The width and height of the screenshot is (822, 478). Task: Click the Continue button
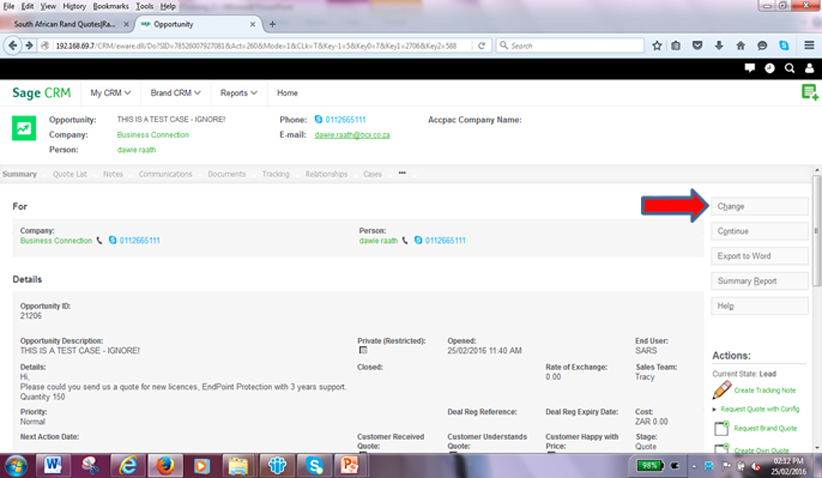pos(760,231)
